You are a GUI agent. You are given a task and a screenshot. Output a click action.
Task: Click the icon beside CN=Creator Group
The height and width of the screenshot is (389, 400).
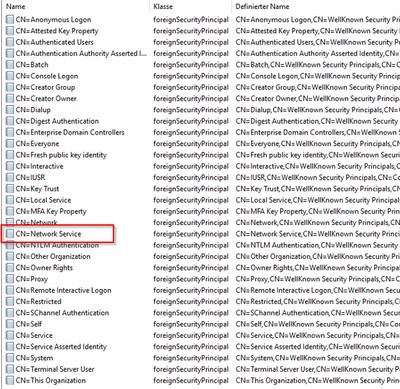10,87
